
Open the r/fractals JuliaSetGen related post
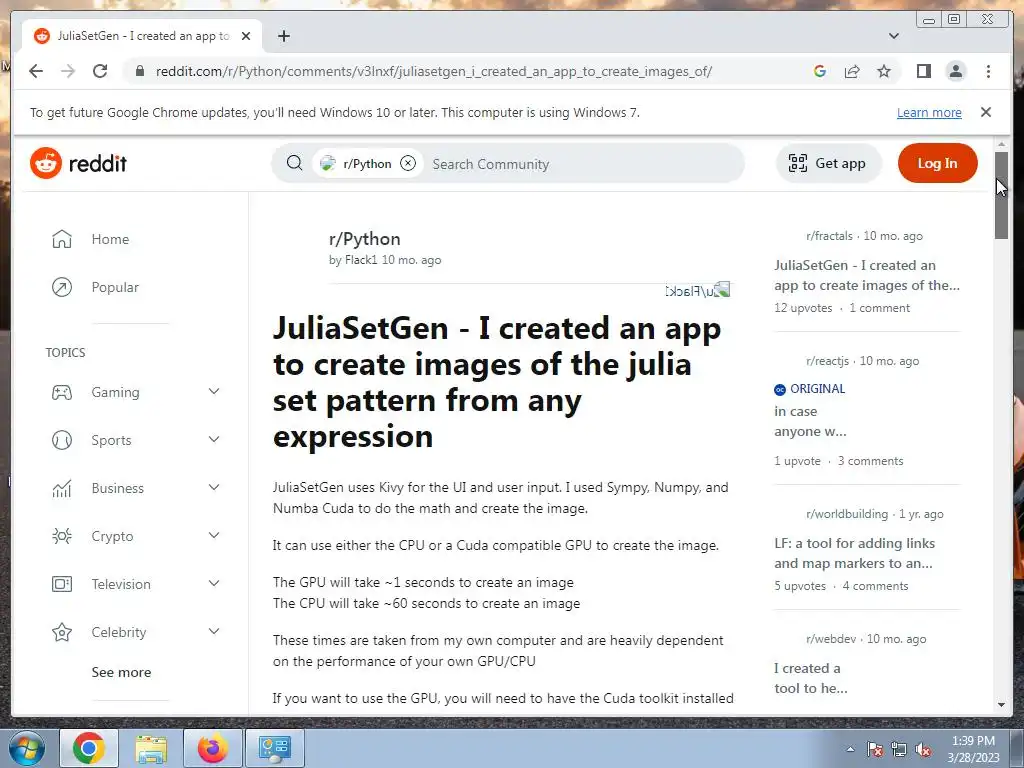tap(867, 276)
